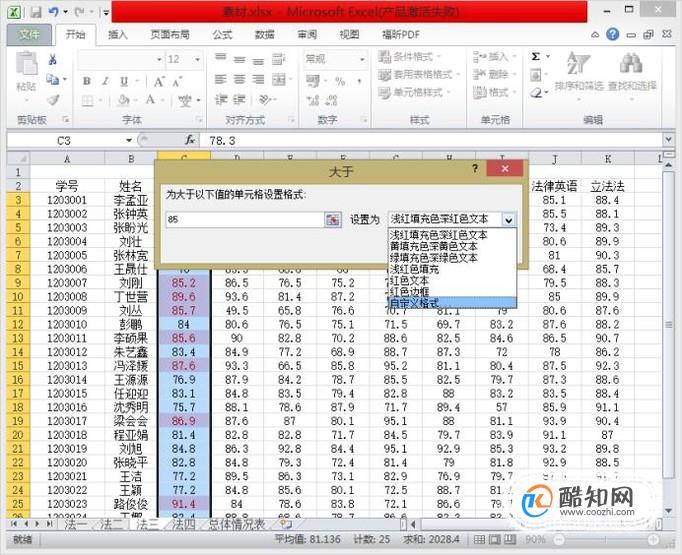Image resolution: width=682 pixels, height=555 pixels.
Task: Click the Format Painter brush icon
Action: click(x=53, y=100)
